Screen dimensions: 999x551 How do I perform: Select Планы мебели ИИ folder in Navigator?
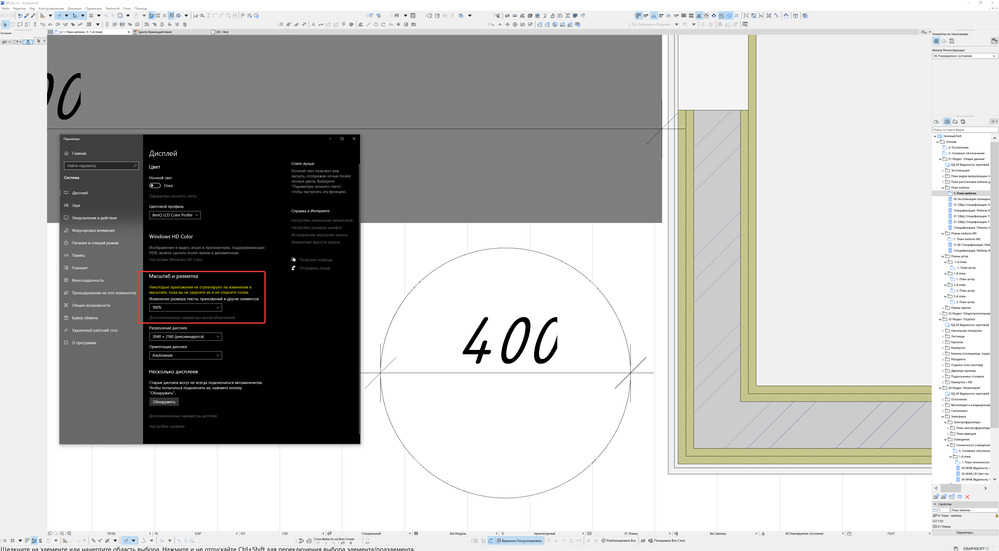(x=963, y=233)
